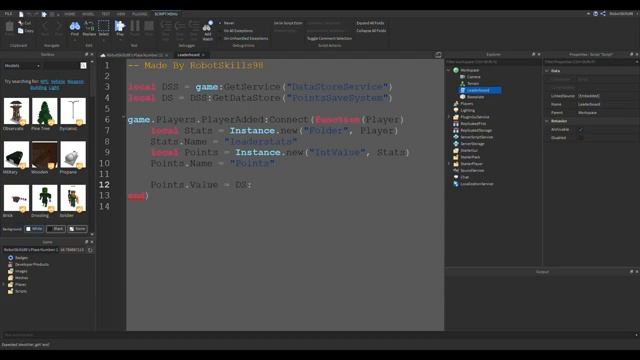Click the refresh icon in Game panel
Viewport: 640px width, 360px height.
click(x=90, y=250)
